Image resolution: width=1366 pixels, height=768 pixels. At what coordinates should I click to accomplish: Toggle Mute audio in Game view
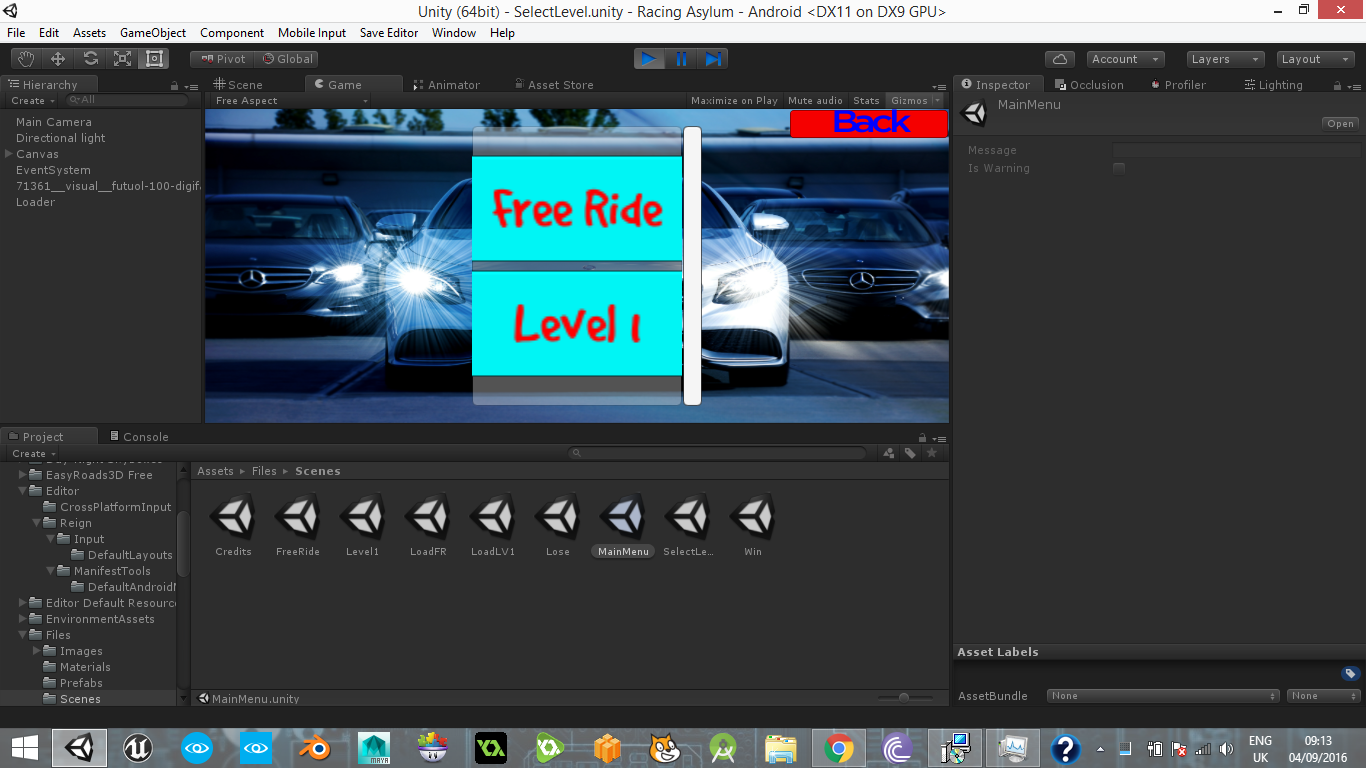point(815,101)
